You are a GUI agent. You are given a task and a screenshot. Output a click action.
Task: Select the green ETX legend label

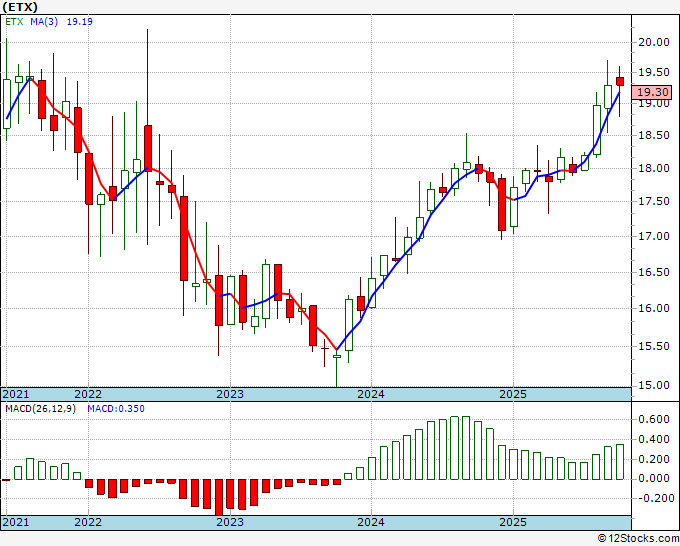pyautogui.click(x=14, y=22)
